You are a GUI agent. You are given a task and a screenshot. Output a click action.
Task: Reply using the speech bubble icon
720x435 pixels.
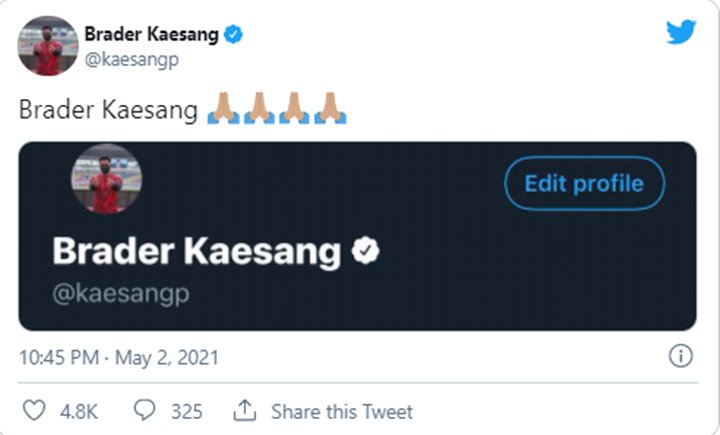144,411
